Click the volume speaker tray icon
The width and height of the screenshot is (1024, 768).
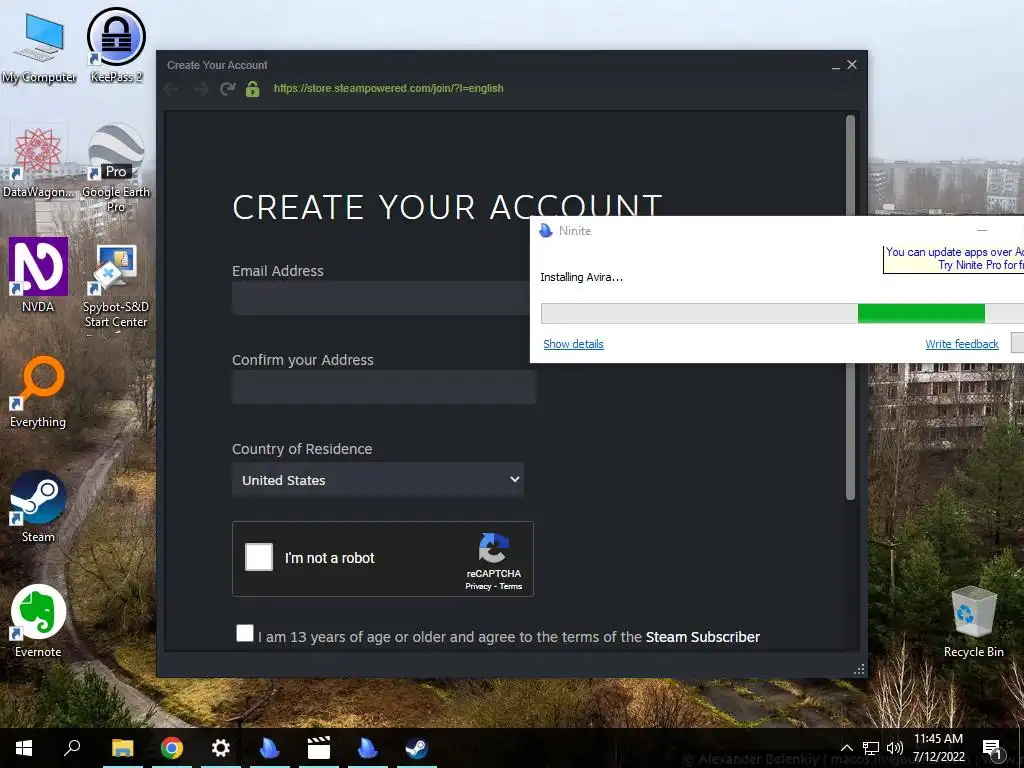coord(895,748)
